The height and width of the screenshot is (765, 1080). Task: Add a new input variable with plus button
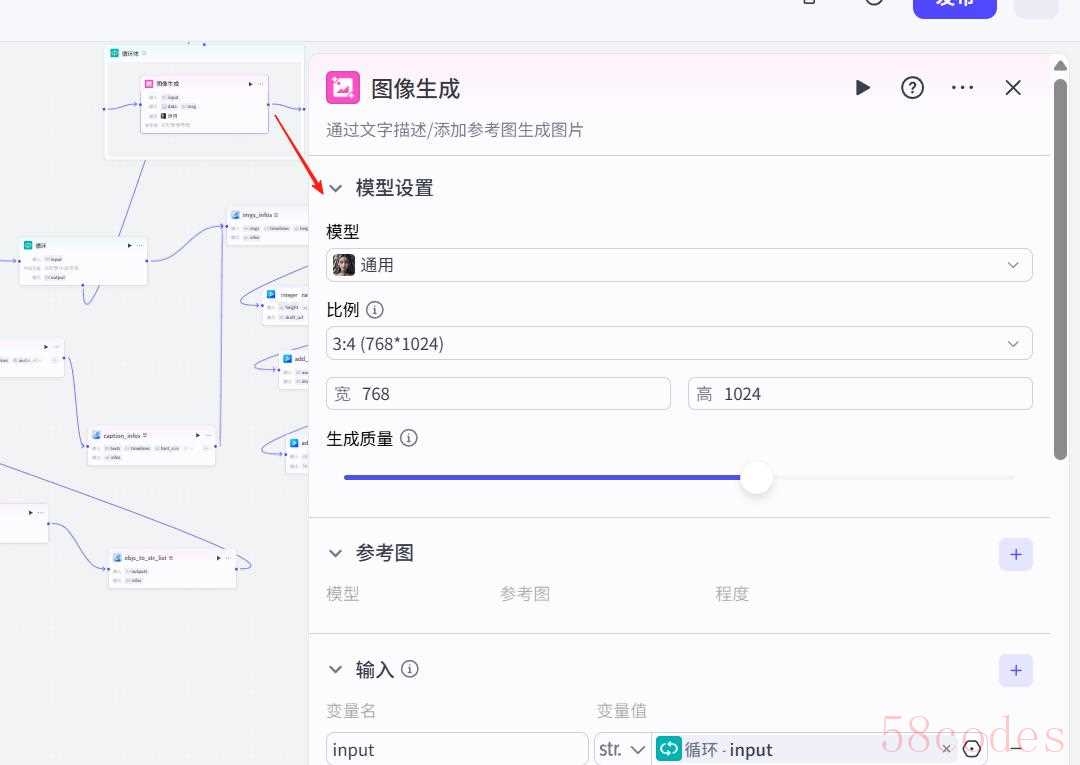[x=1015, y=670]
